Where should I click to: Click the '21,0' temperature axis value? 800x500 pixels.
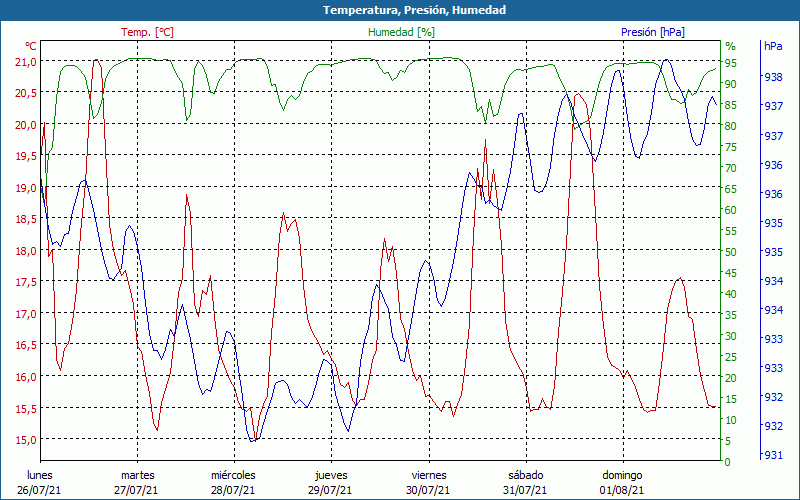27,62
